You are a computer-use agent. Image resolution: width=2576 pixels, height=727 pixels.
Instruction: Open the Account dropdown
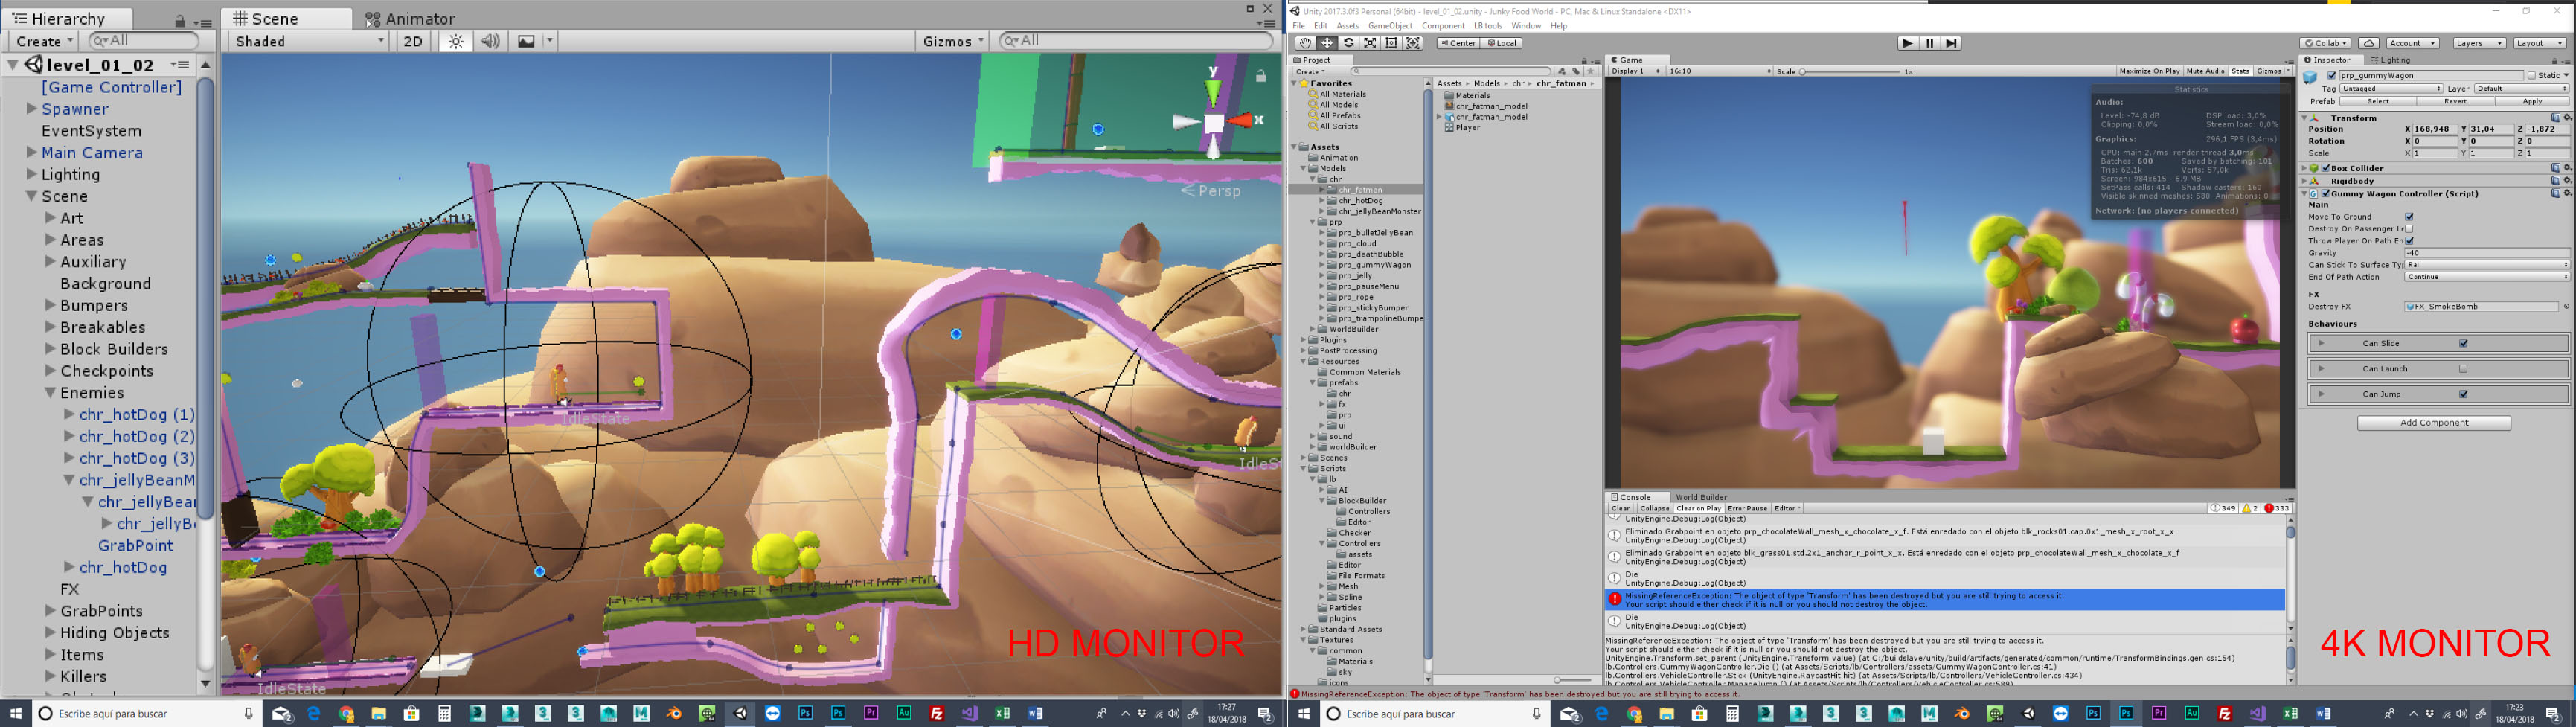[2412, 43]
